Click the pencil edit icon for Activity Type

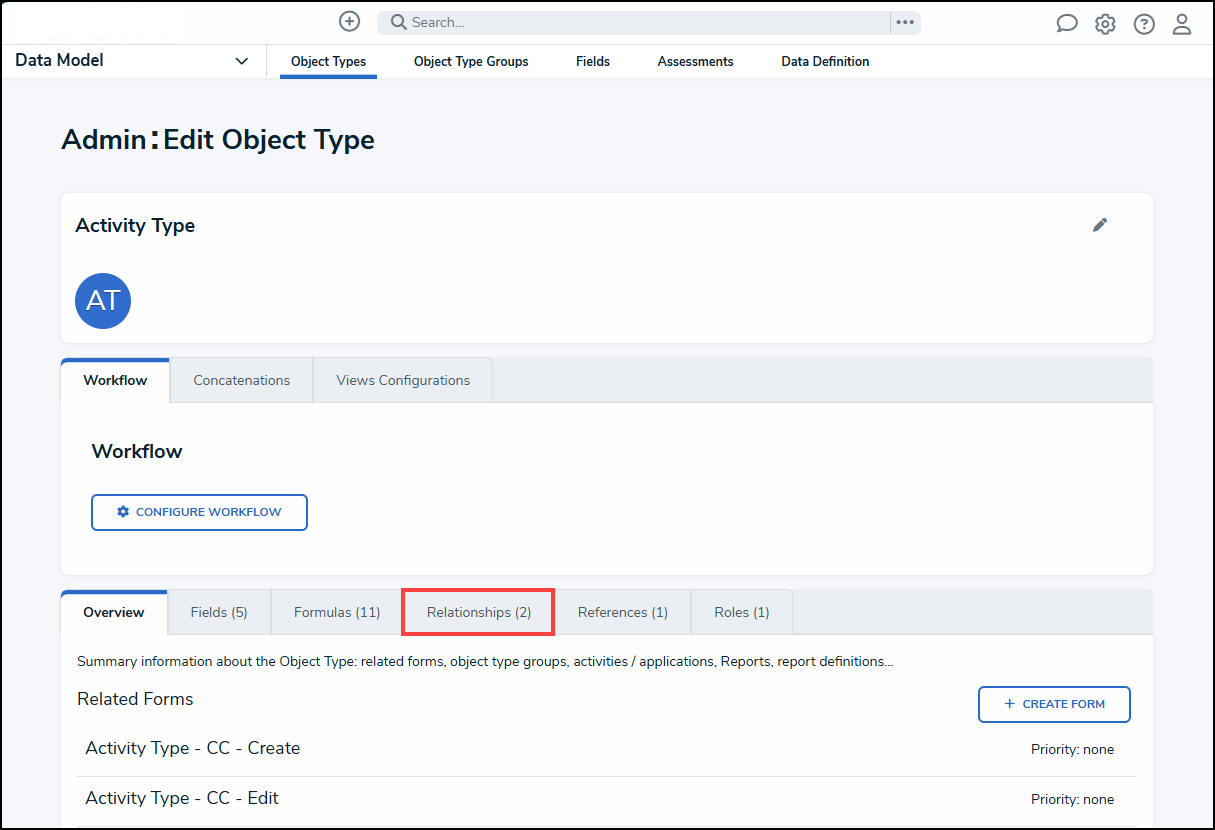coord(1100,225)
